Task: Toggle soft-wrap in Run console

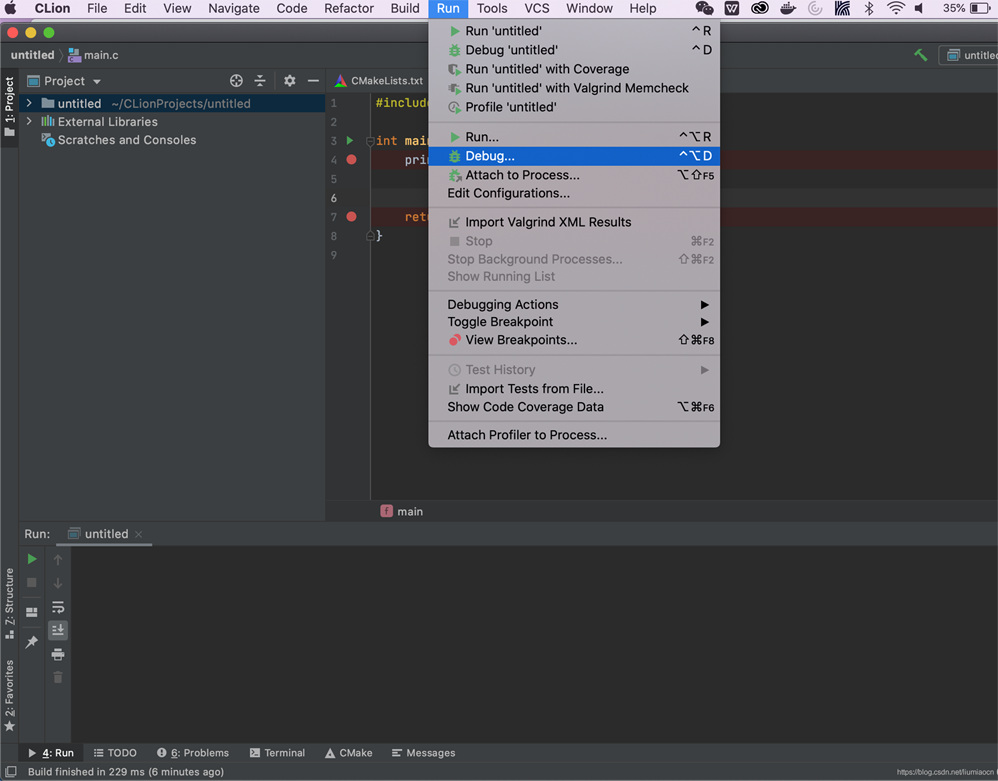Action: tap(58, 607)
